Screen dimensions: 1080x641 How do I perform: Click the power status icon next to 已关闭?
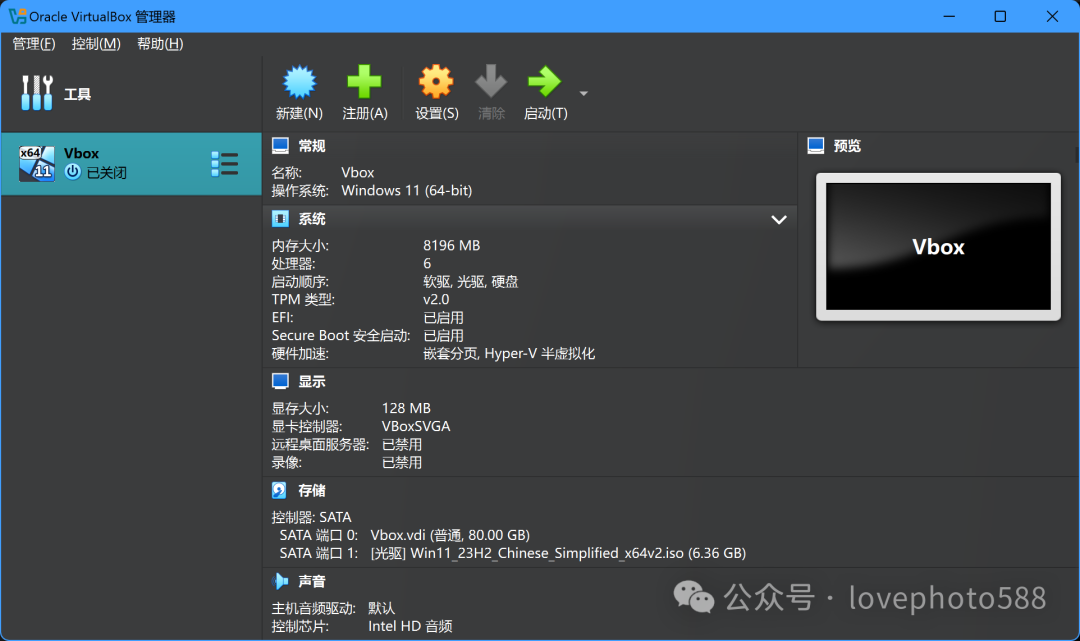coord(72,172)
